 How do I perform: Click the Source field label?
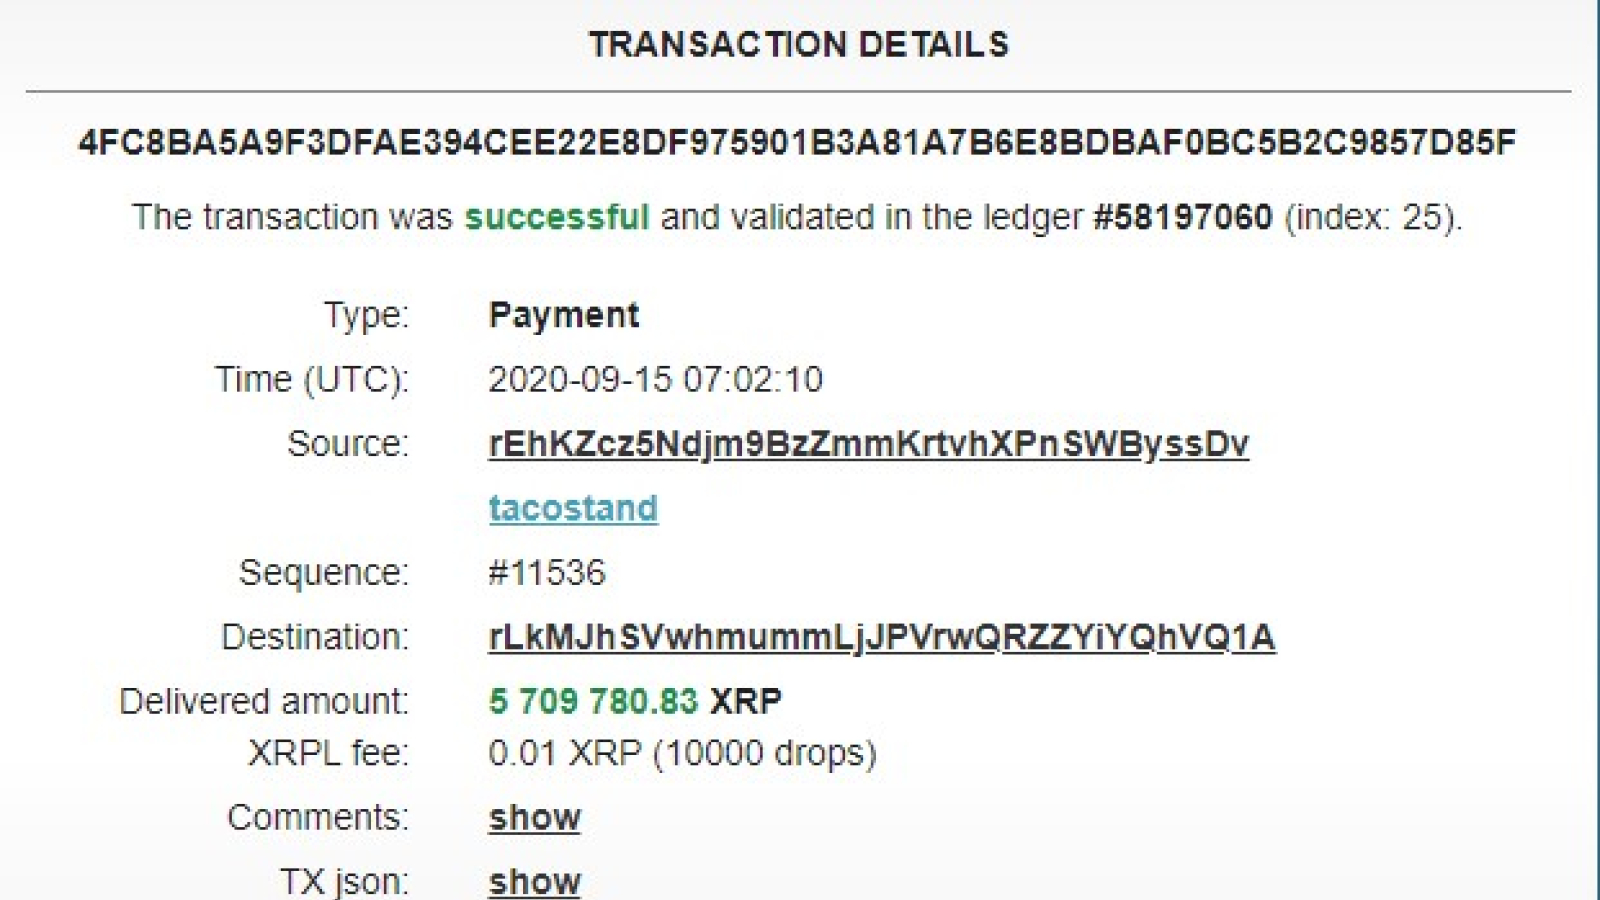[x=348, y=443]
